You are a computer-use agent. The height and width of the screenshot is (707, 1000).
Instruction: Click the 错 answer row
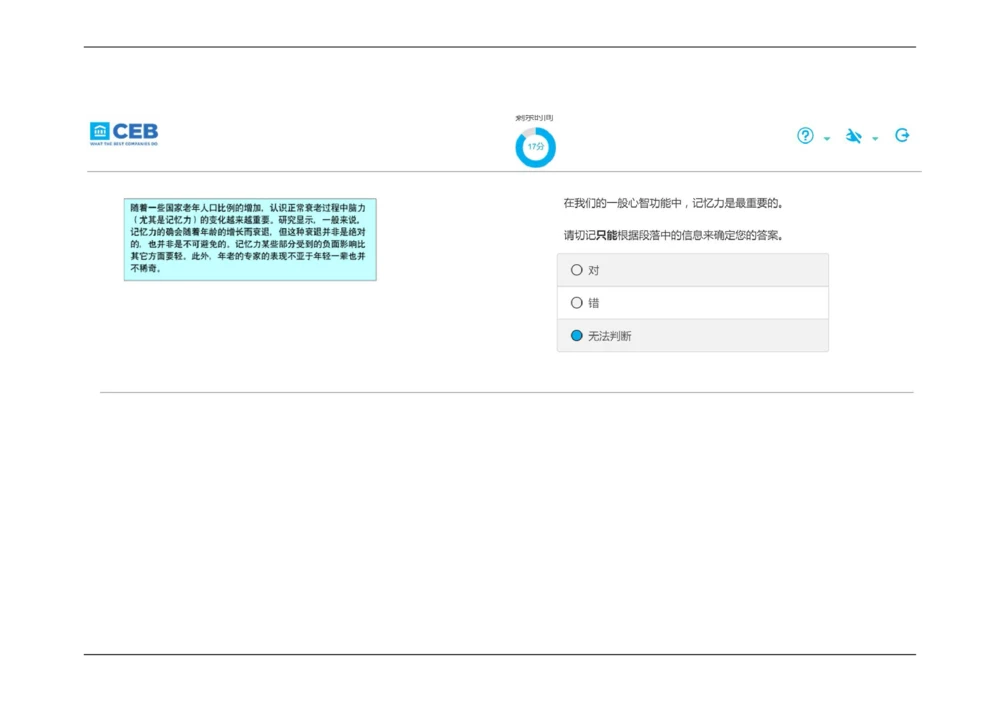(x=693, y=302)
